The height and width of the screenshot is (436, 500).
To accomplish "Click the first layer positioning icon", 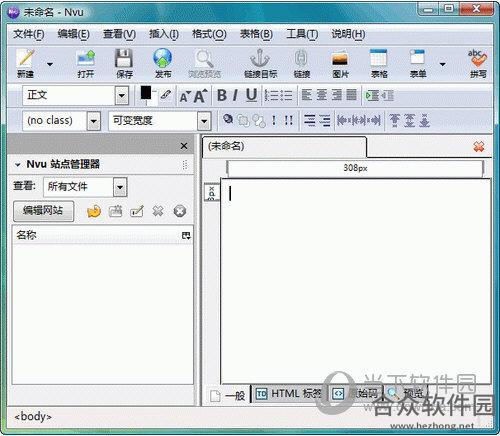I will click(228, 119).
